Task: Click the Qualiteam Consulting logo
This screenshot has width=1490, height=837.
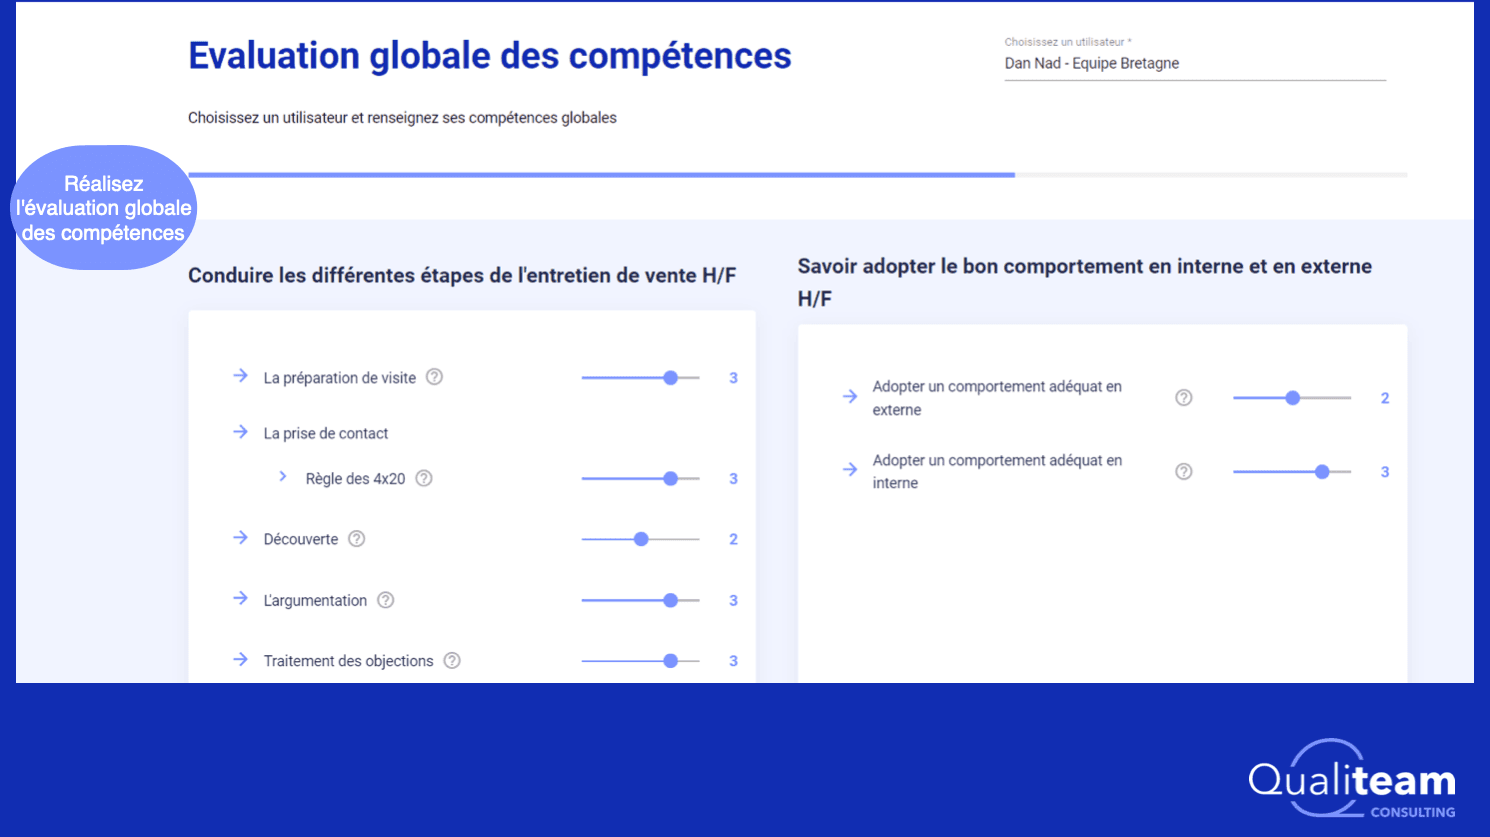Action: pos(1352,780)
